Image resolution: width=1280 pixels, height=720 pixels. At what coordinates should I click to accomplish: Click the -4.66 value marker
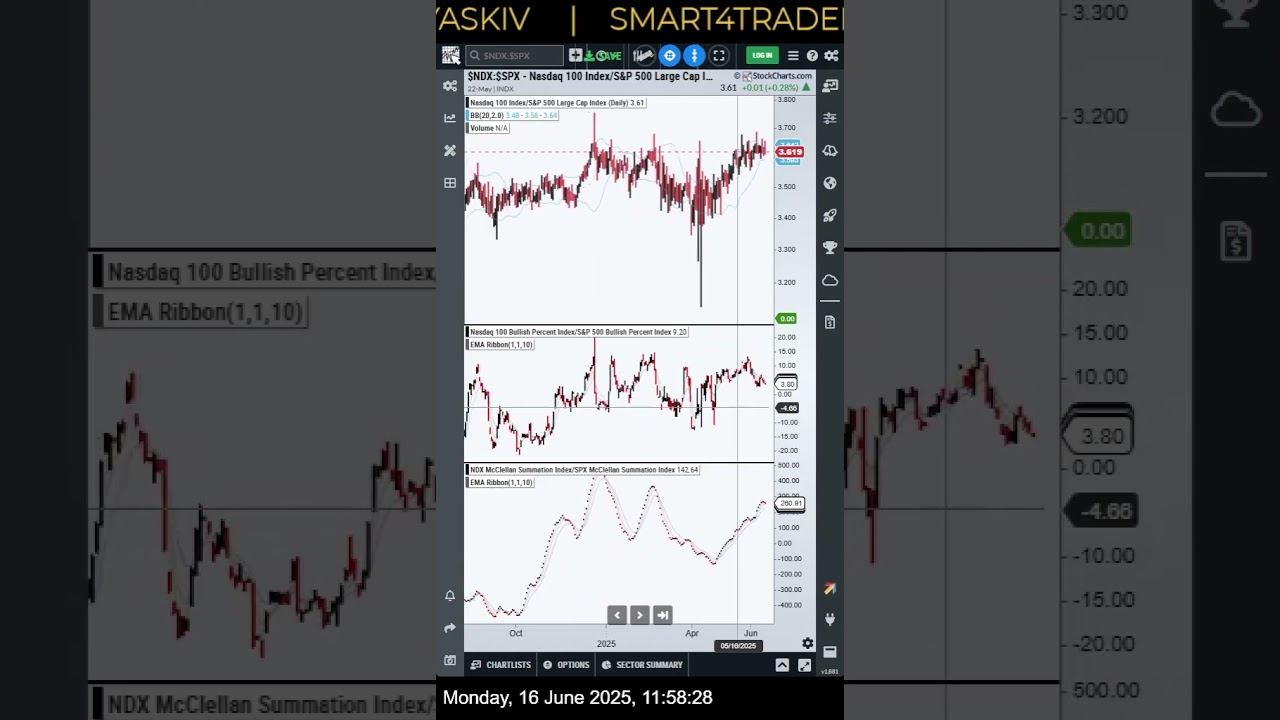(788, 408)
